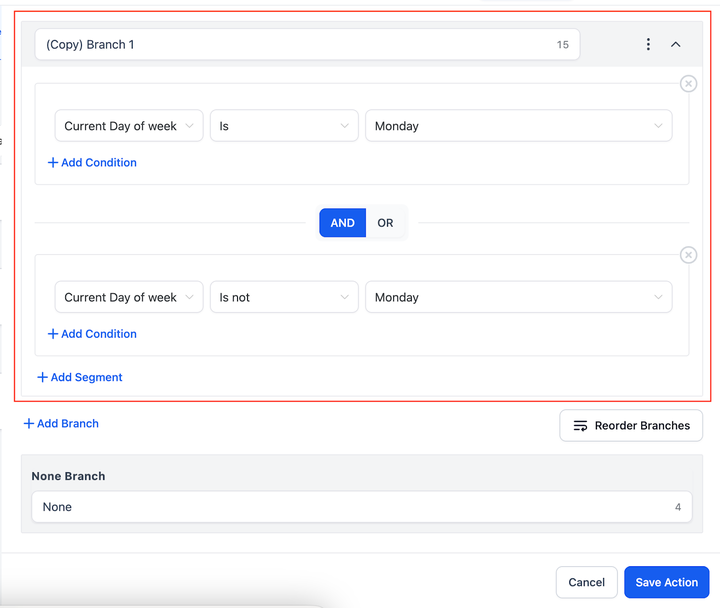This screenshot has height=608, width=720.
Task: Open the Is operator dropdown
Action: pyautogui.click(x=284, y=126)
